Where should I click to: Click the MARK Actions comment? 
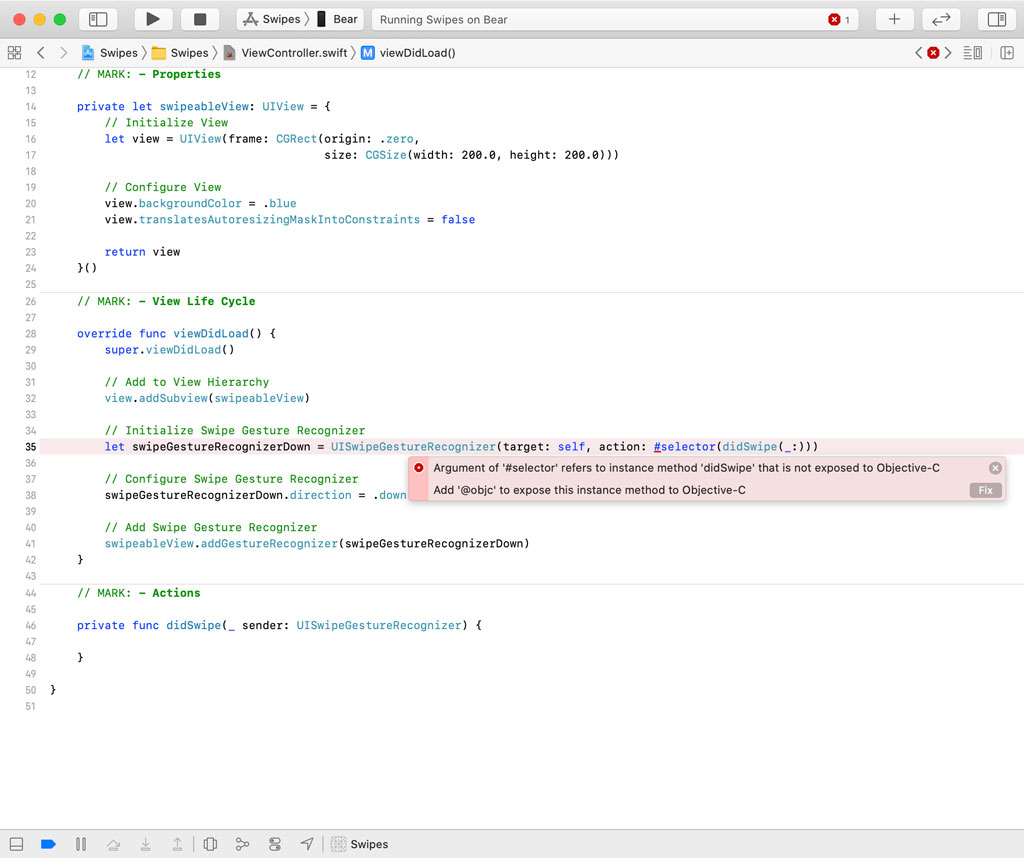coord(138,593)
